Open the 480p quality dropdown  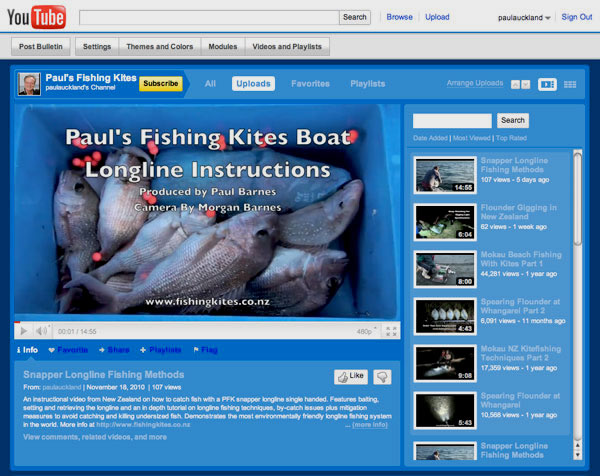(x=367, y=331)
